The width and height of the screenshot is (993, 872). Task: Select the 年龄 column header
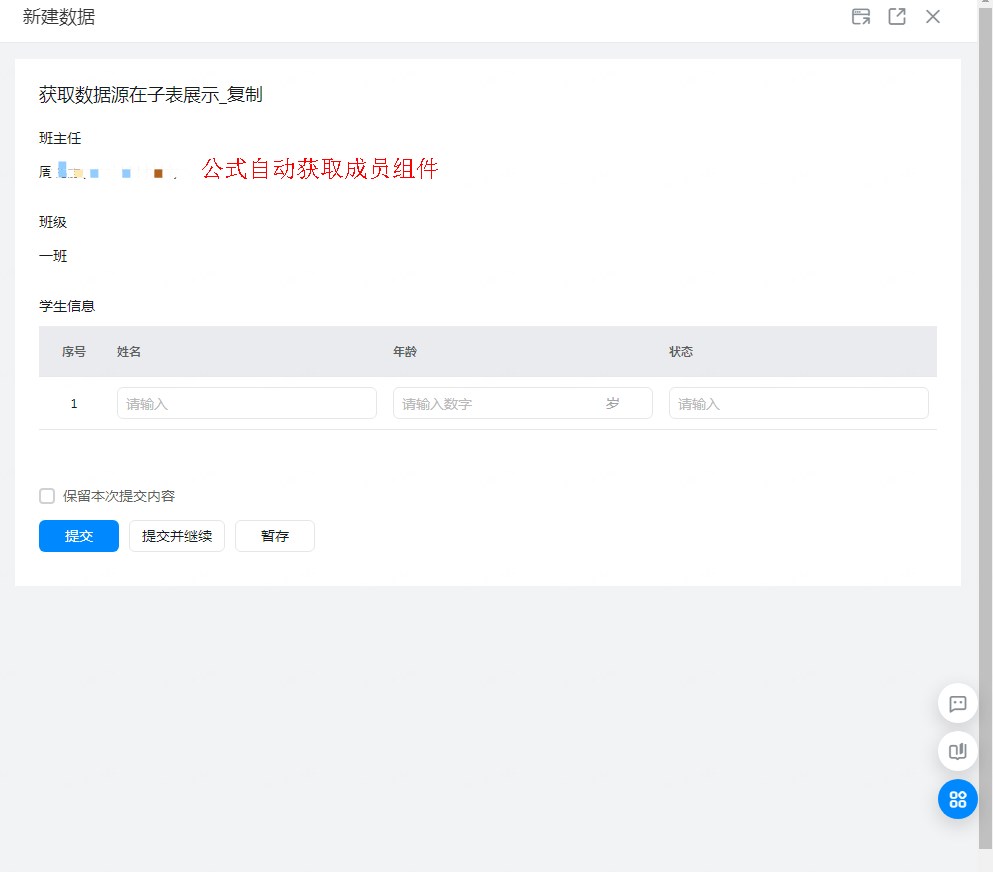point(405,351)
